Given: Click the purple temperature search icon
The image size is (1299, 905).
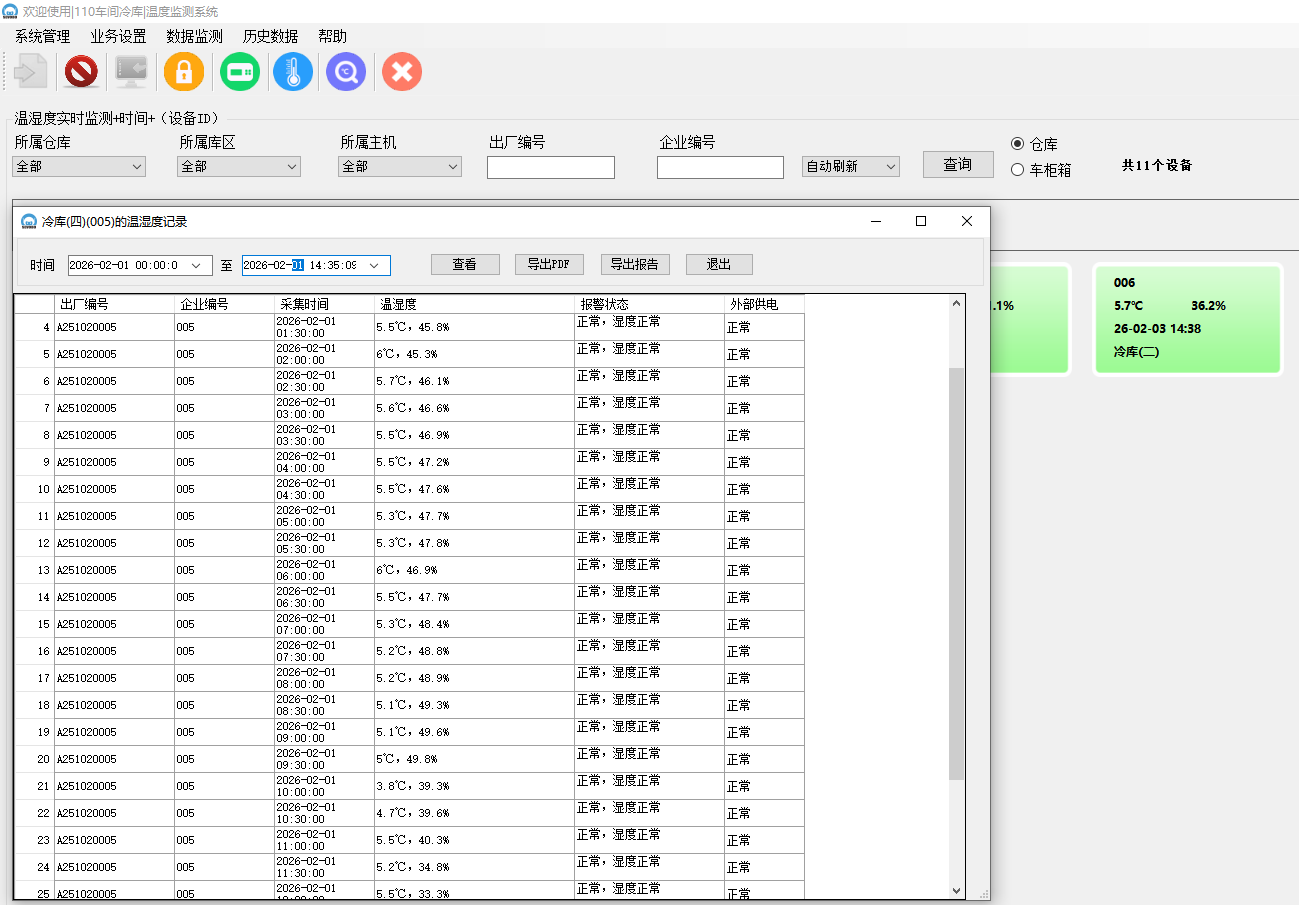Looking at the screenshot, I should tap(346, 72).
